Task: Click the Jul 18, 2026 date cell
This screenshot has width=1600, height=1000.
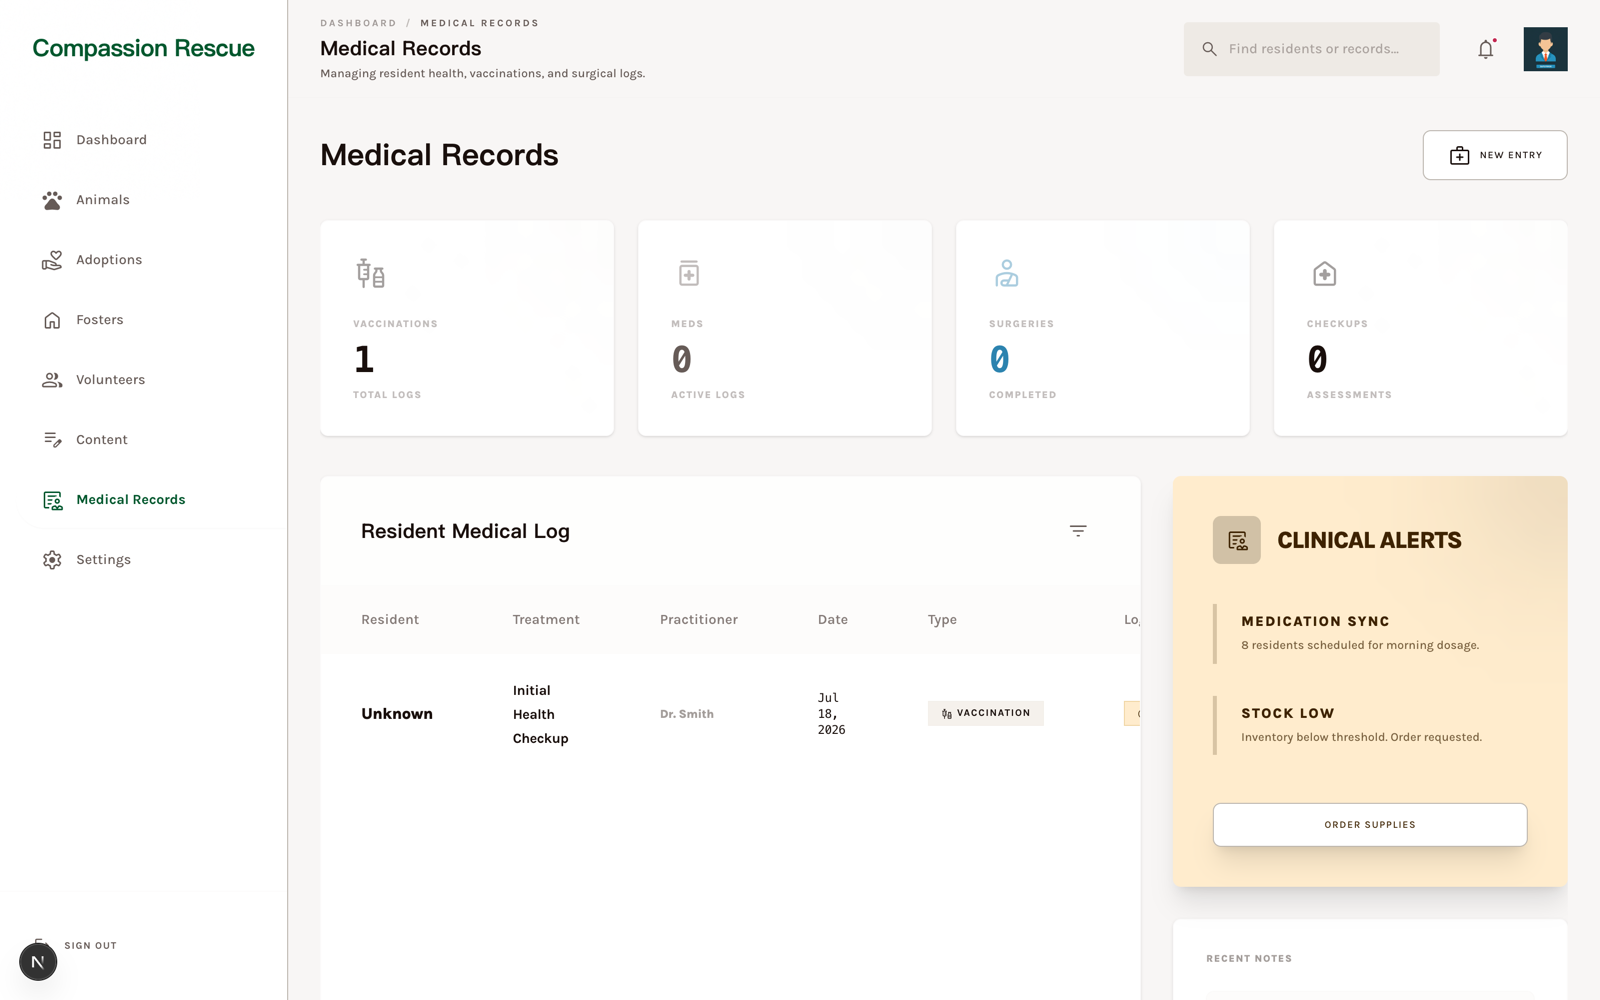Action: 832,714
